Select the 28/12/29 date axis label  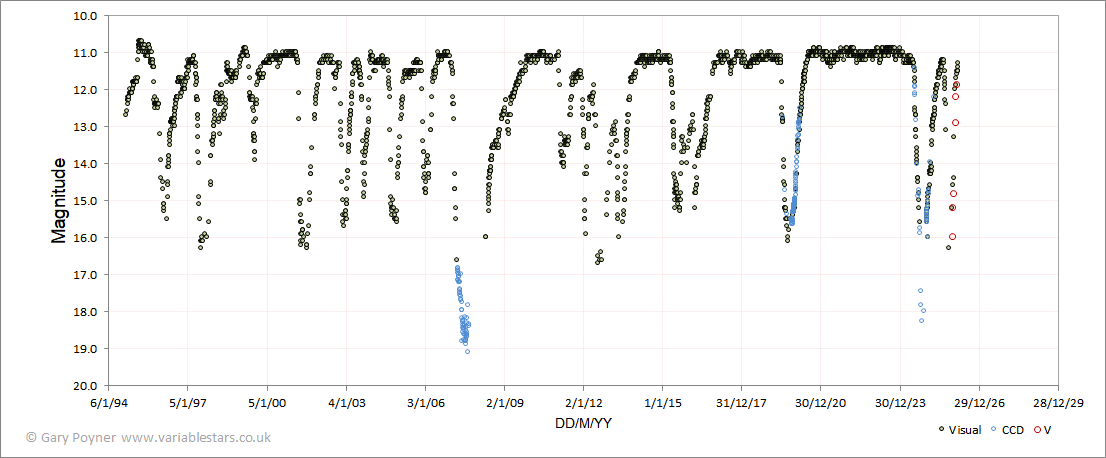[x=1058, y=403]
